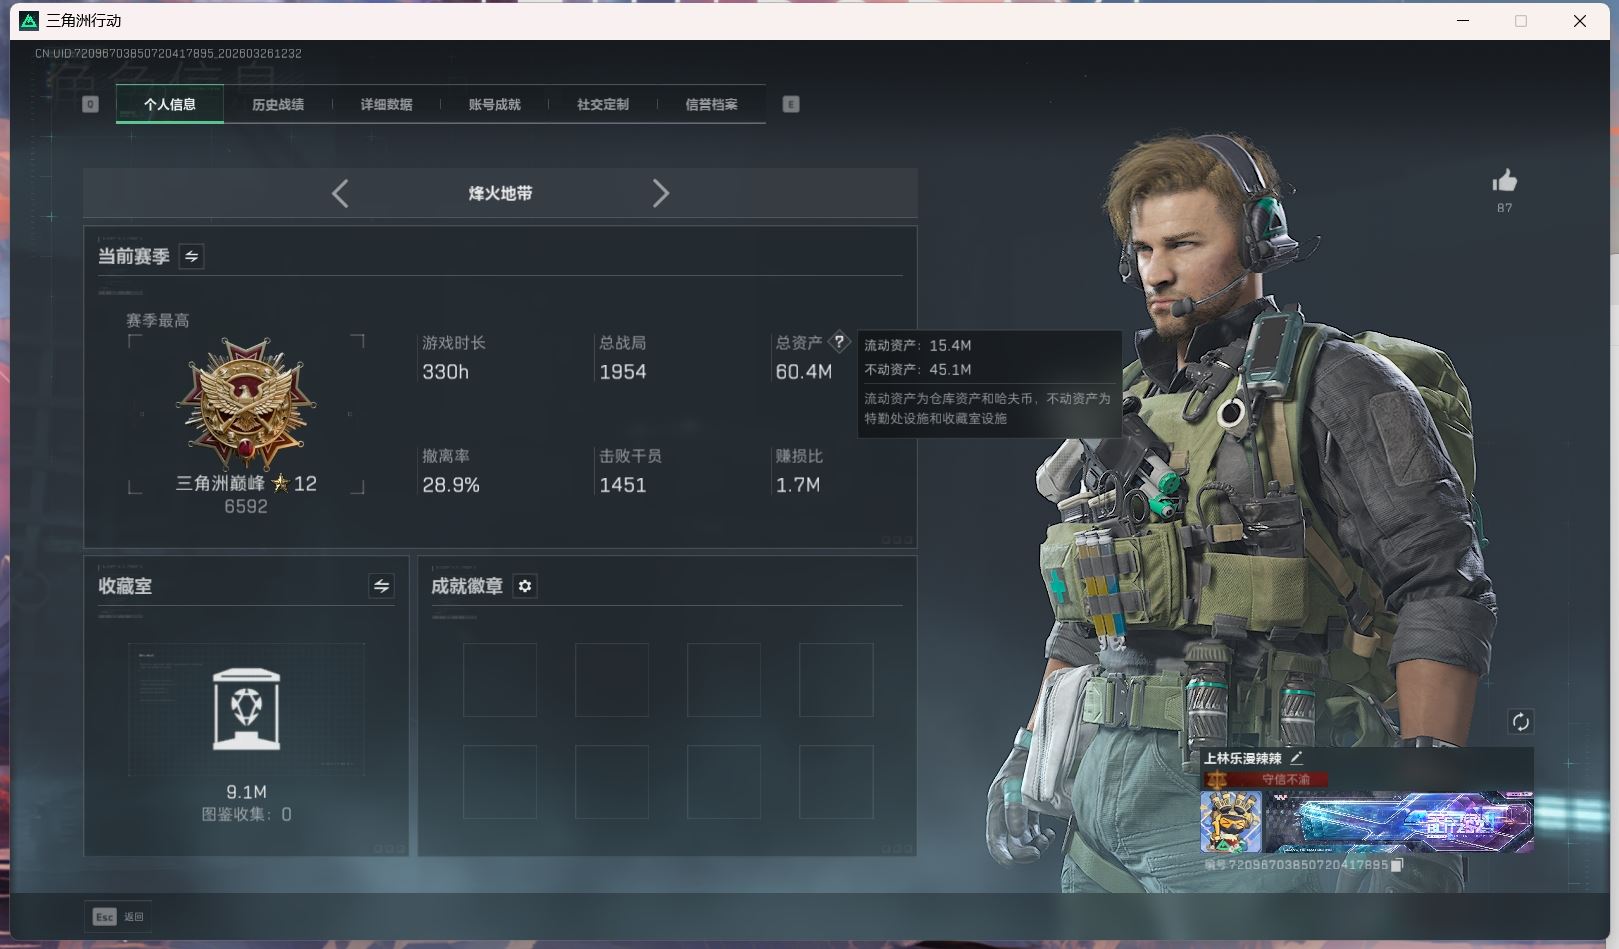Image resolution: width=1619 pixels, height=949 pixels.
Task: Open the achievement badges gear settings
Action: coord(525,586)
